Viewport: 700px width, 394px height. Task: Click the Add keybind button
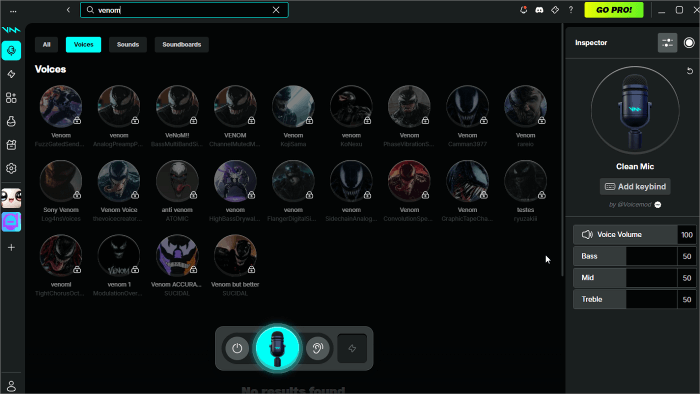[x=635, y=187]
